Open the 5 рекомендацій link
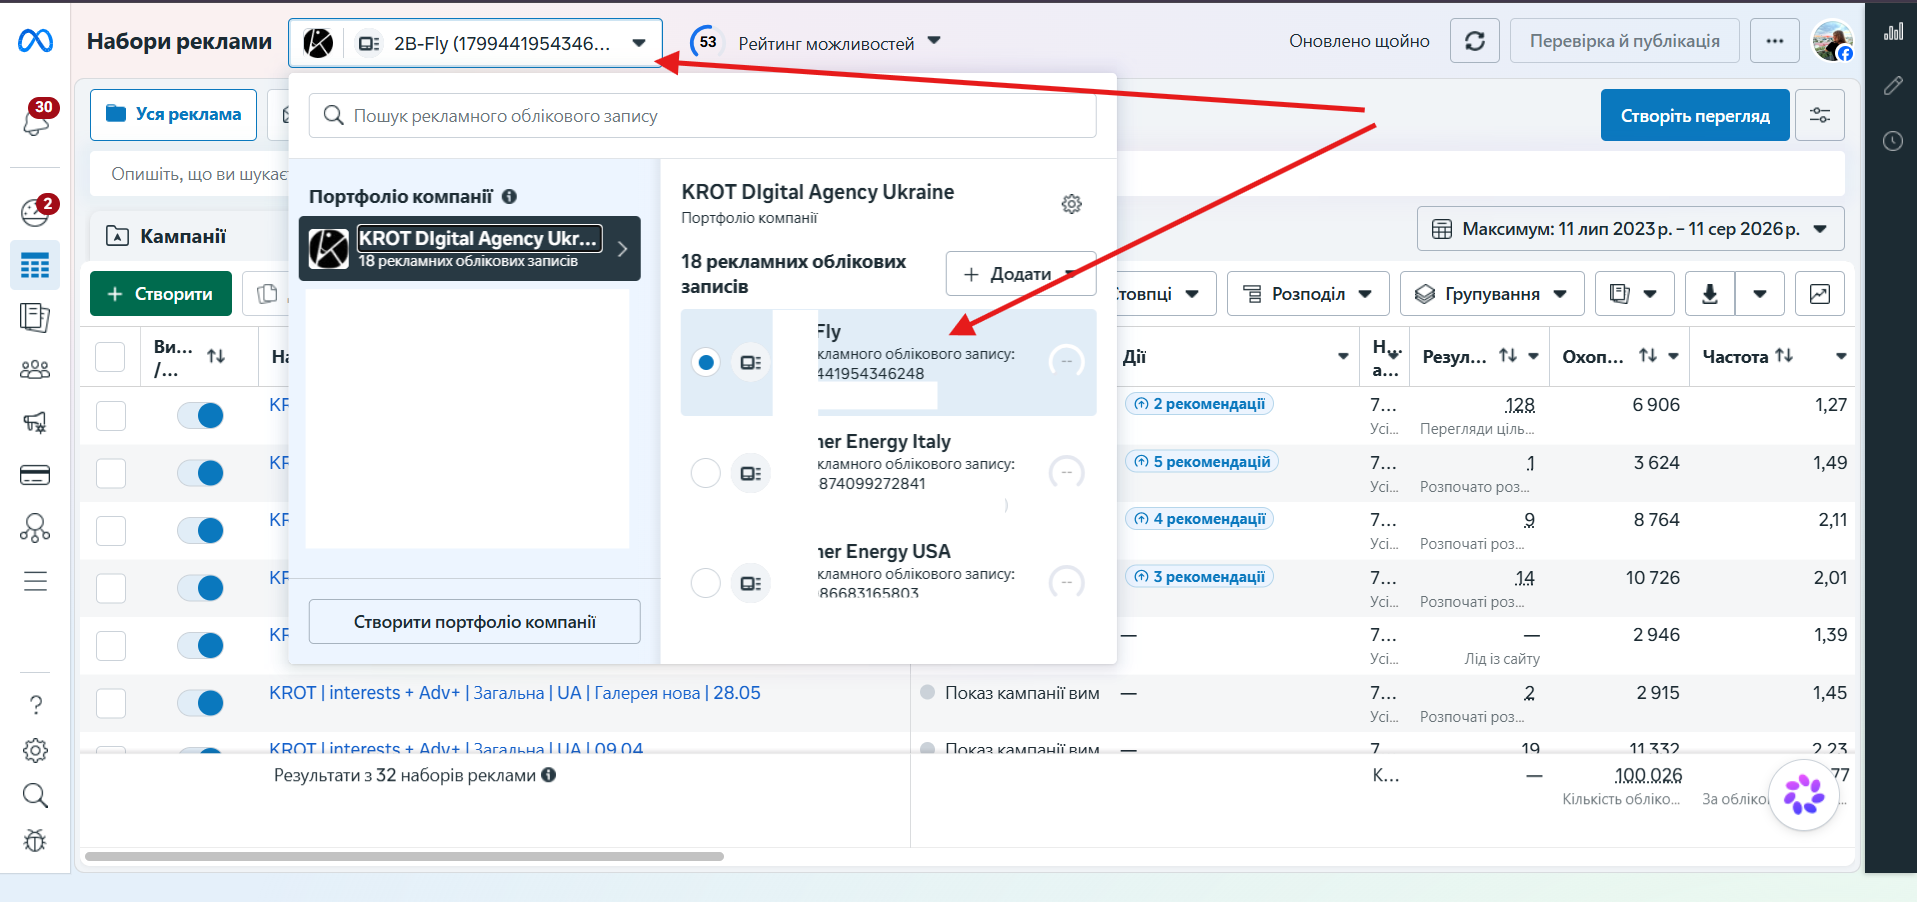The width and height of the screenshot is (1917, 902). [x=1202, y=462]
